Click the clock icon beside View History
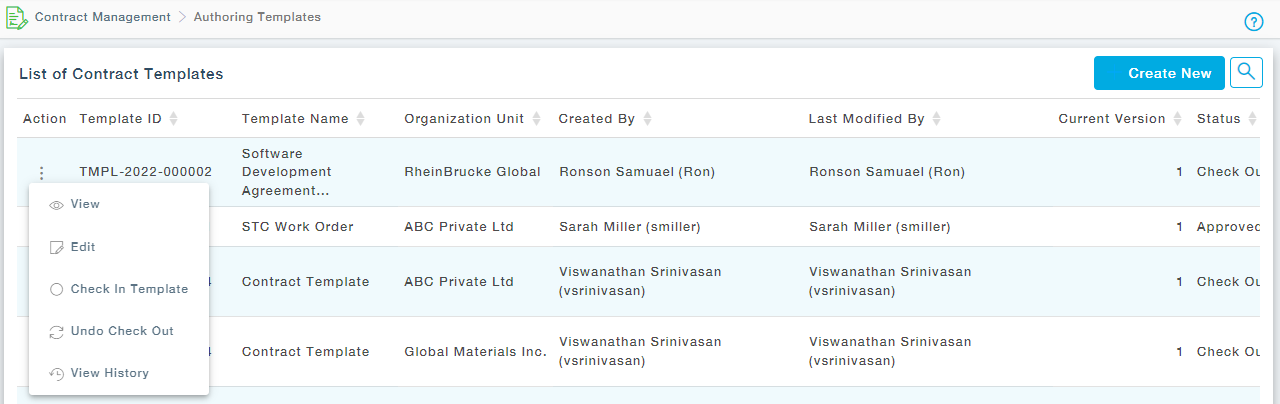This screenshot has width=1280, height=404. coord(57,374)
